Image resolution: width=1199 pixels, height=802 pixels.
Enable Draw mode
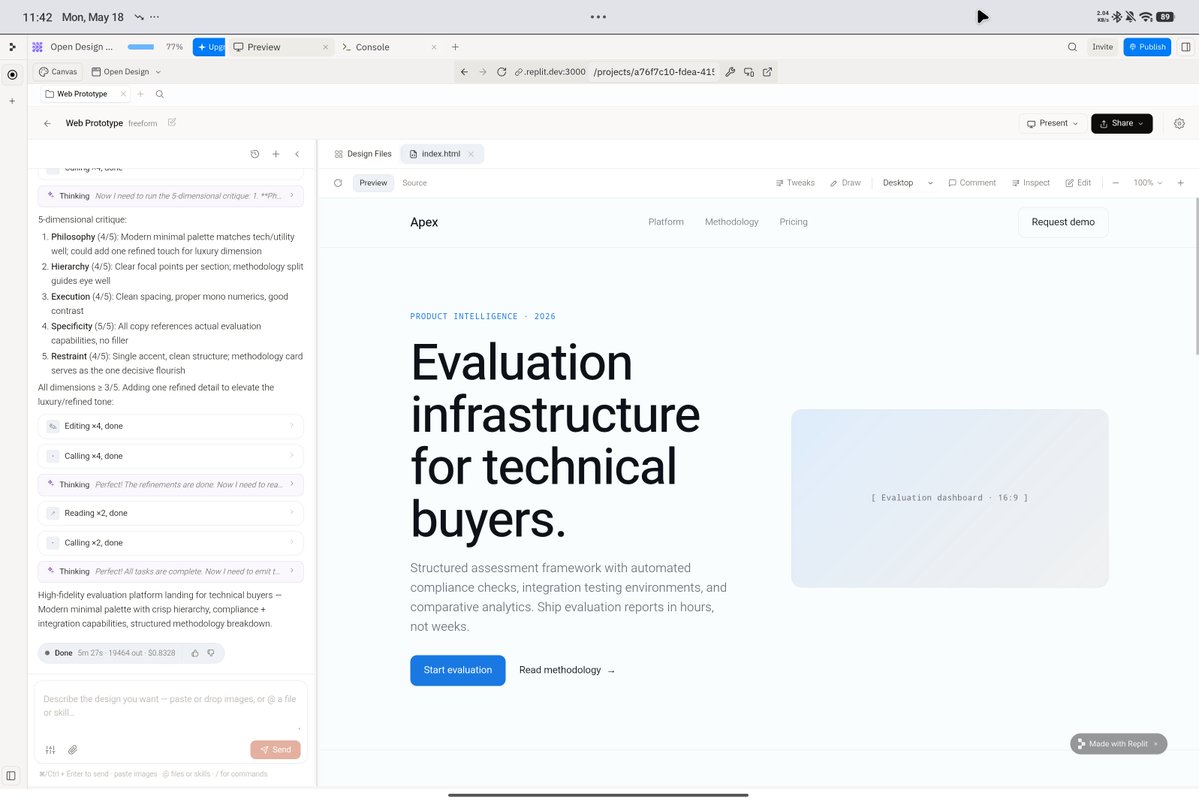pos(846,183)
